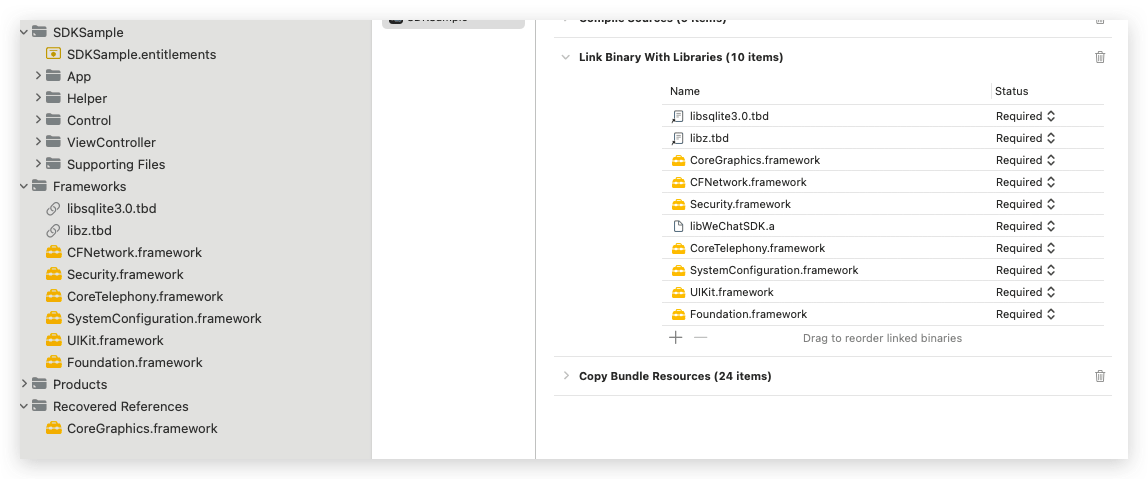Select the ViewController folder row

tap(195, 142)
